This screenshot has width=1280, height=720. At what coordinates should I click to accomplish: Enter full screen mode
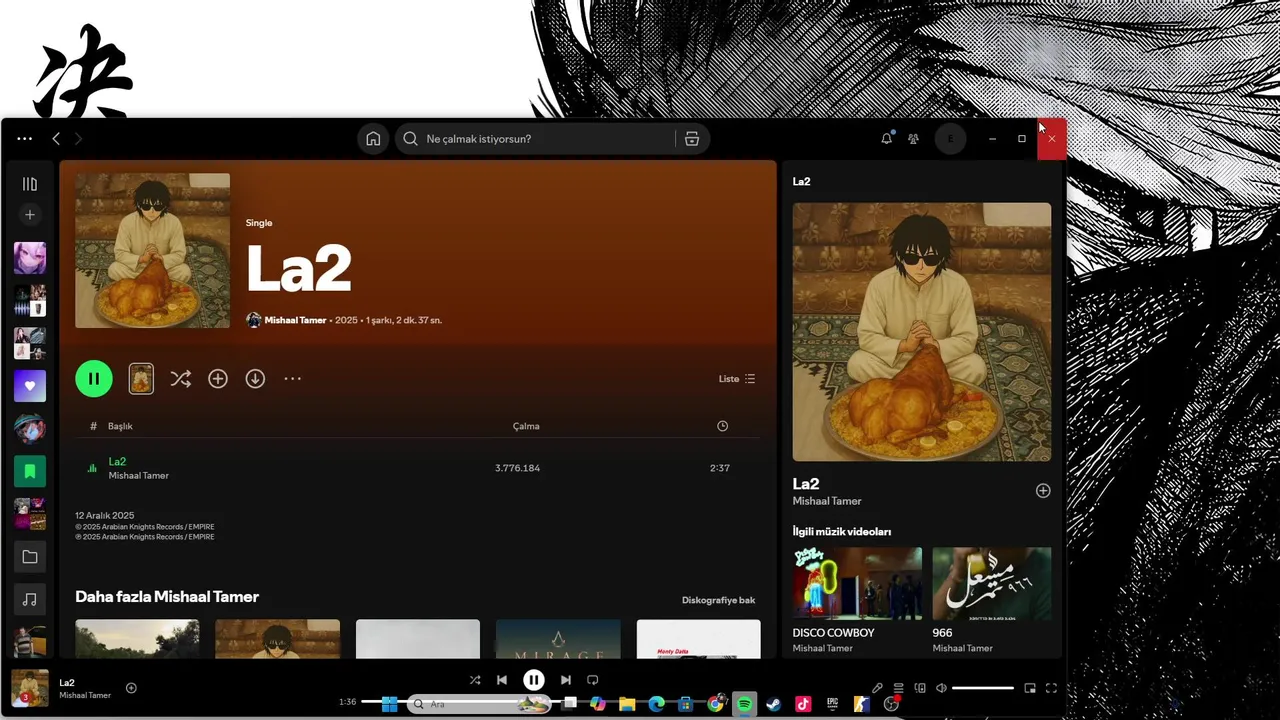[1051, 688]
